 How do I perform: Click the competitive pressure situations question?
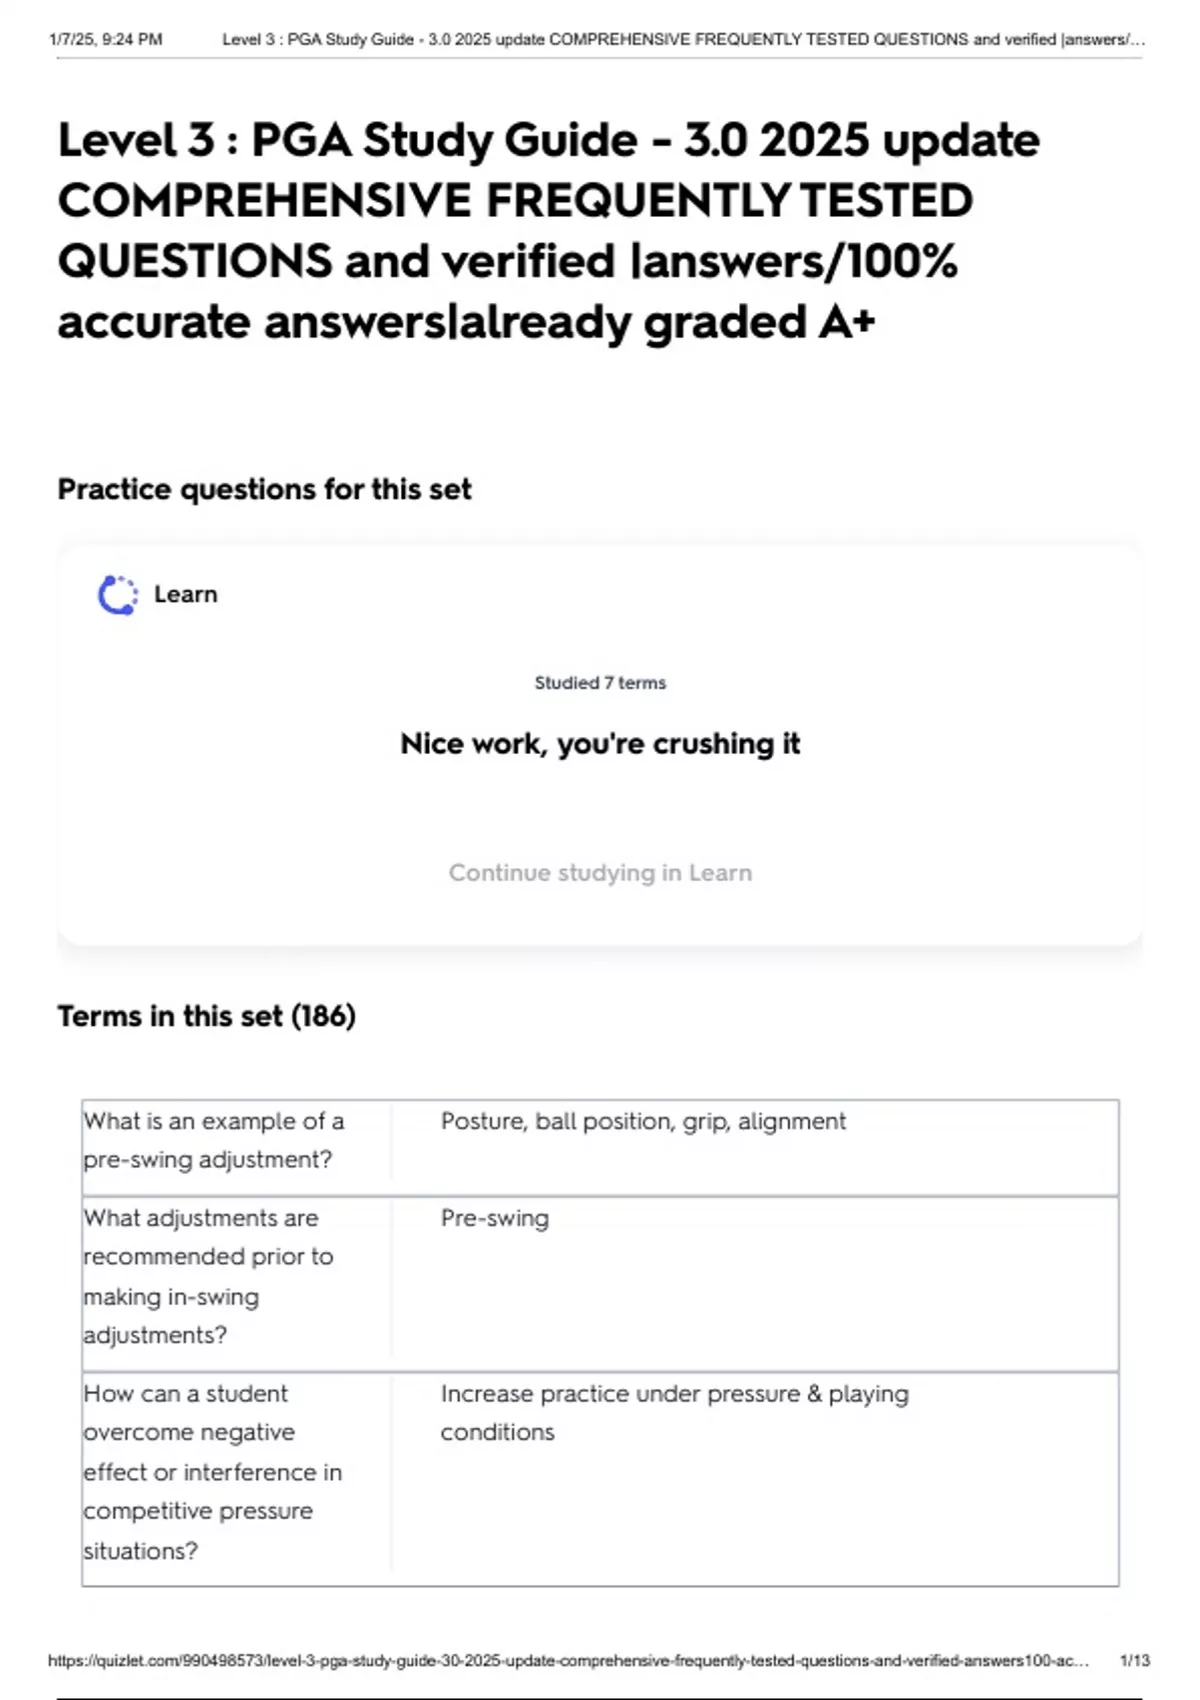pos(212,1471)
